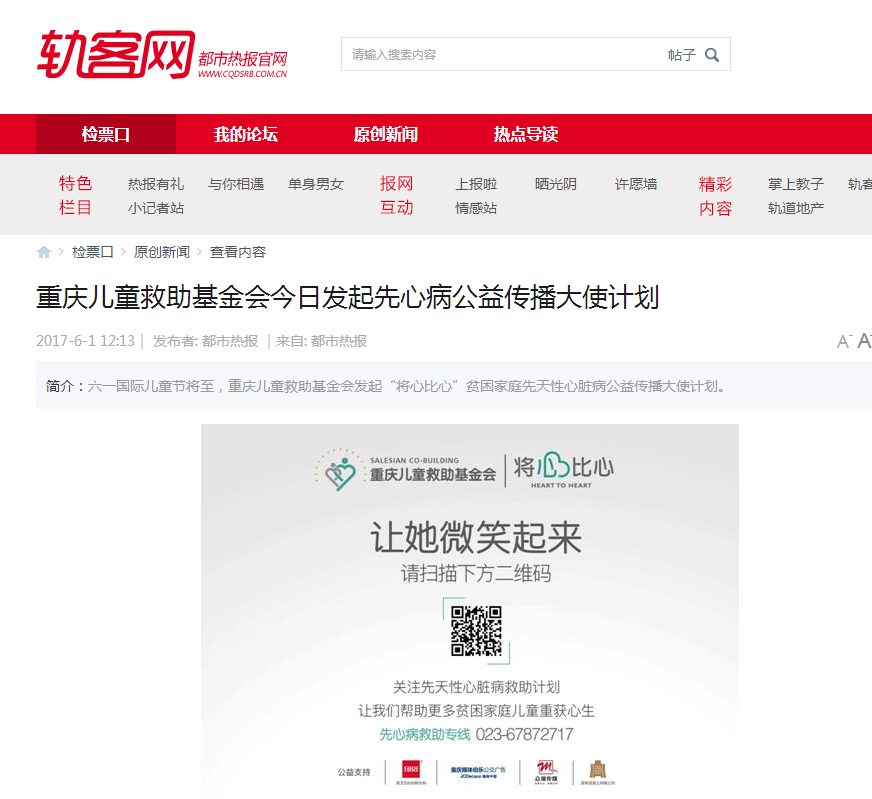Open the 上报啦 link
This screenshot has height=799, width=872.
(476, 184)
